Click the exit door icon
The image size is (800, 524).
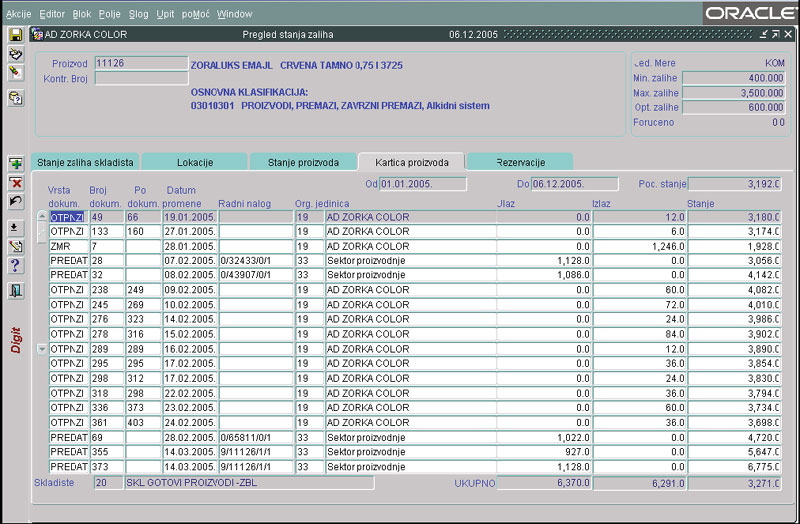16,290
